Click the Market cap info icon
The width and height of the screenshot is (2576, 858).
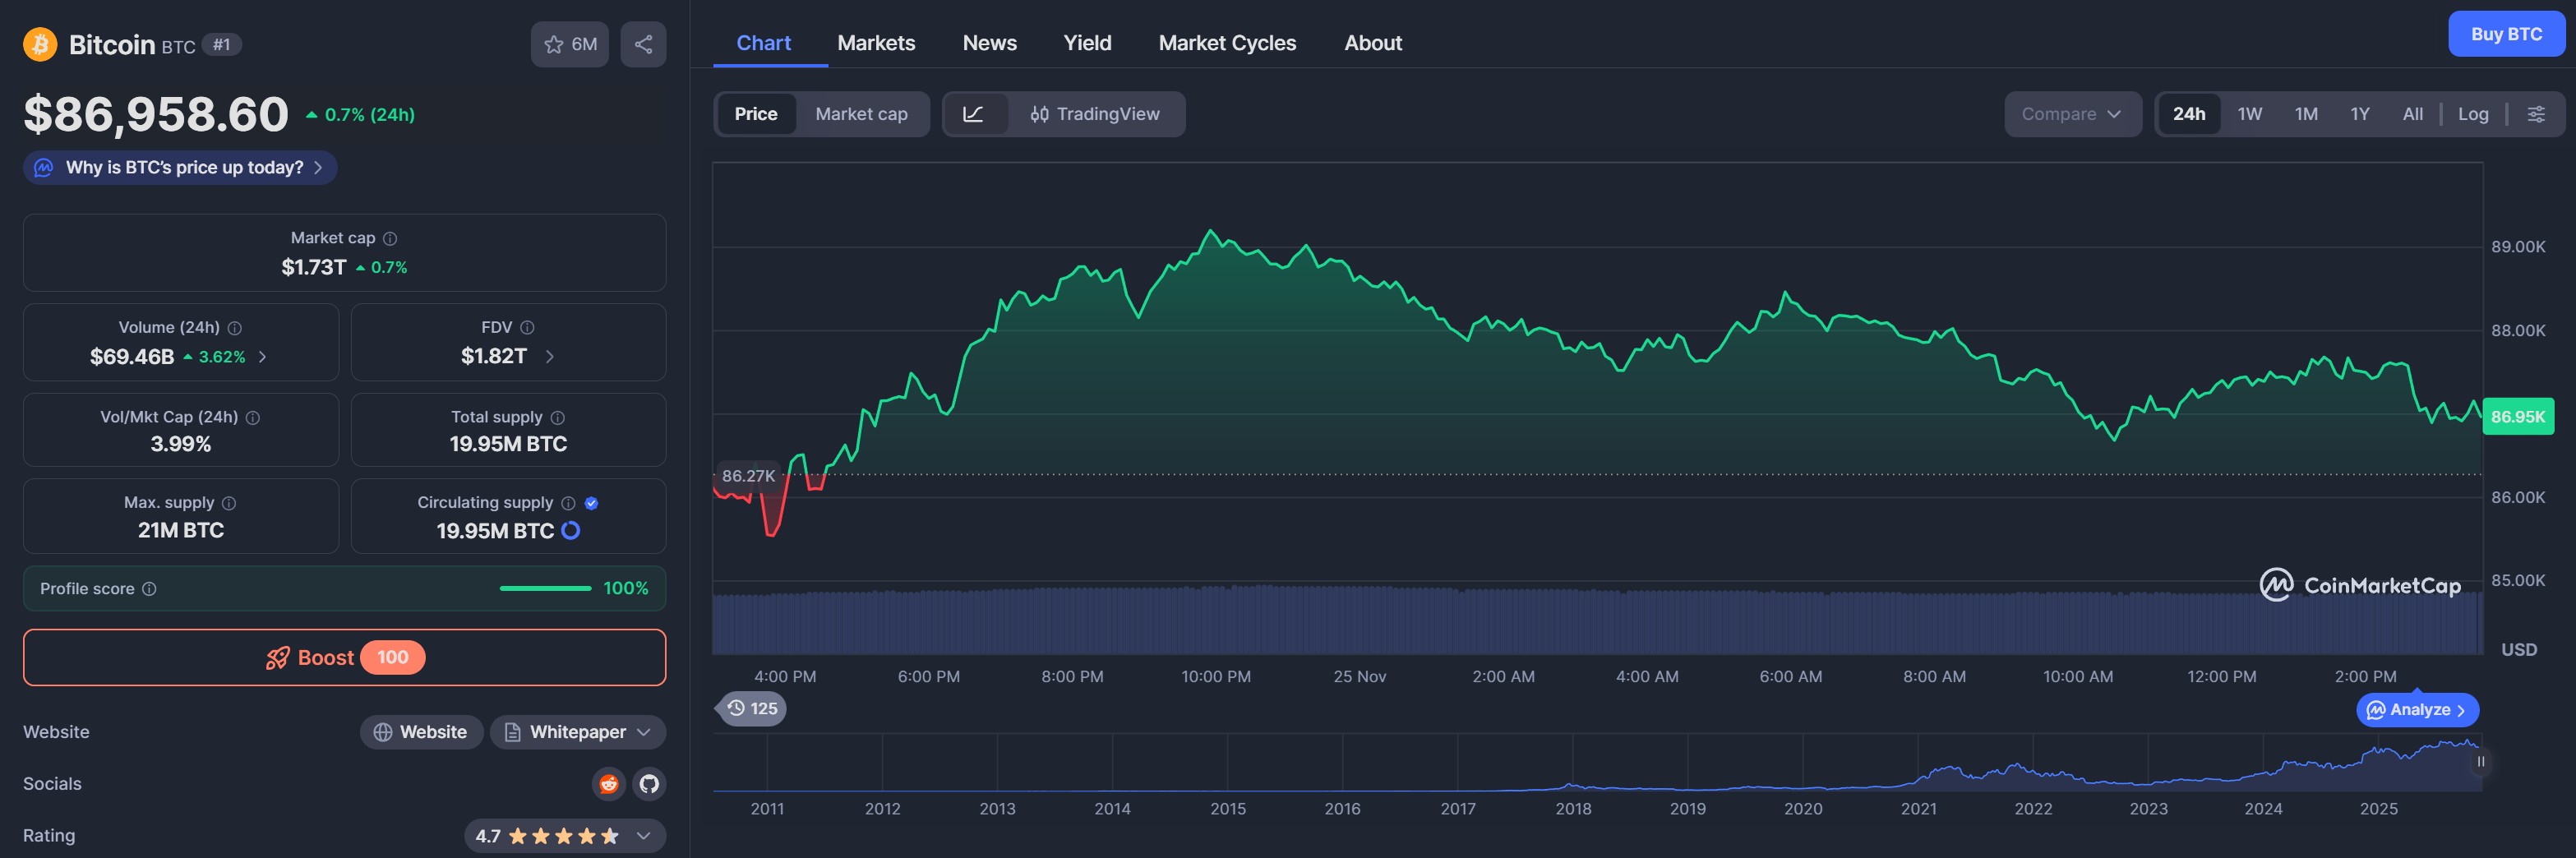tap(390, 238)
